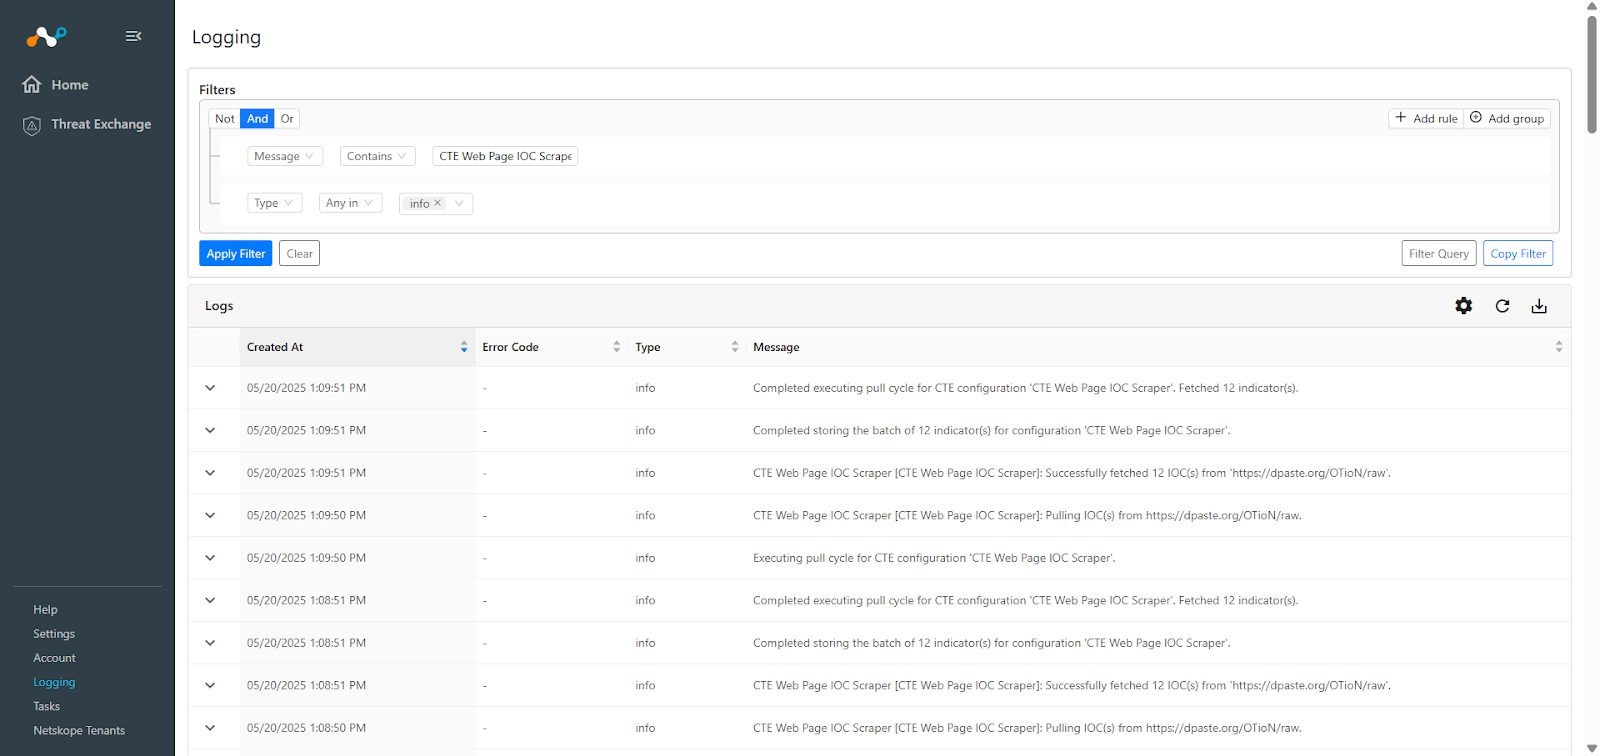Click the Netskope logo icon

(x=46, y=37)
